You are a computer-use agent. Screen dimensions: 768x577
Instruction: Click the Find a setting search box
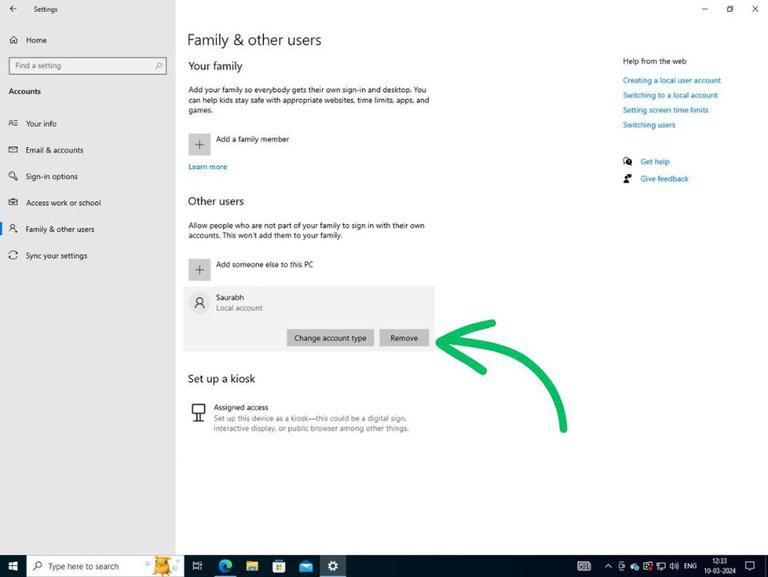pyautogui.click(x=88, y=66)
